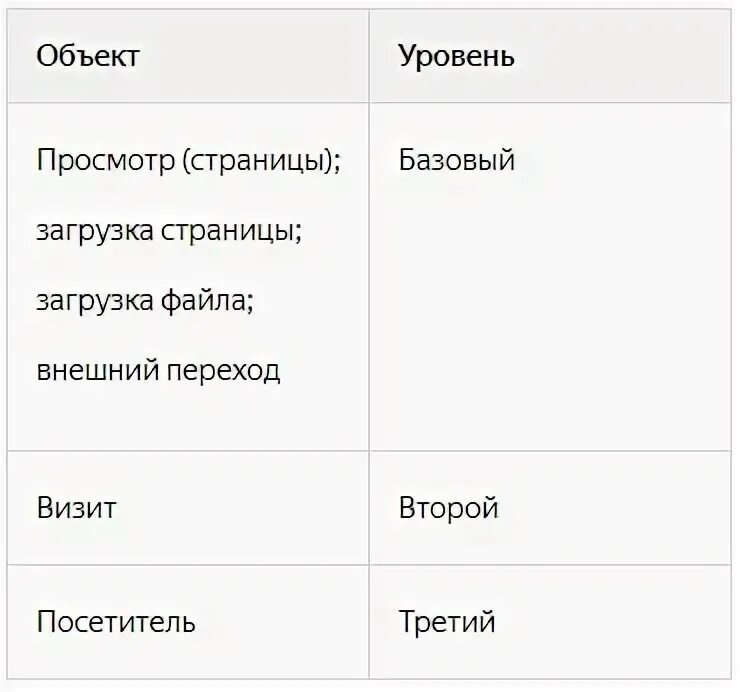
Task: Click the "Базовый" level cell text
Action: pyautogui.click(x=457, y=160)
